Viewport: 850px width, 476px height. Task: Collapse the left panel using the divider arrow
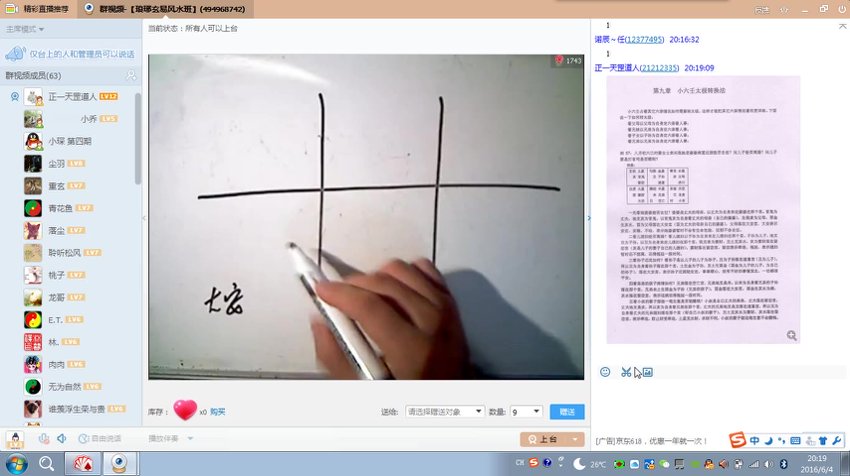click(x=144, y=218)
